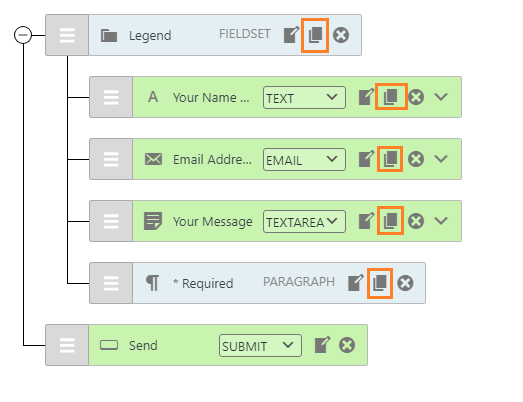Viewport: 523px width, 402px height.
Task: Open the TEXTAREA type dropdown
Action: [x=304, y=222]
